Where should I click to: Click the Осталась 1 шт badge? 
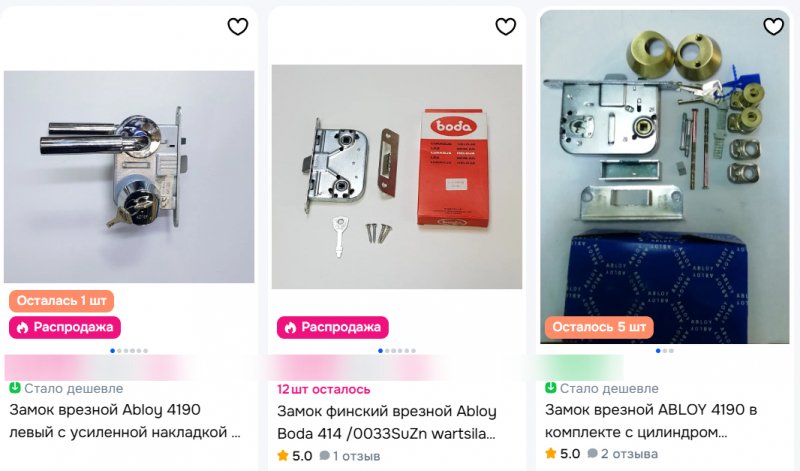tap(61, 301)
